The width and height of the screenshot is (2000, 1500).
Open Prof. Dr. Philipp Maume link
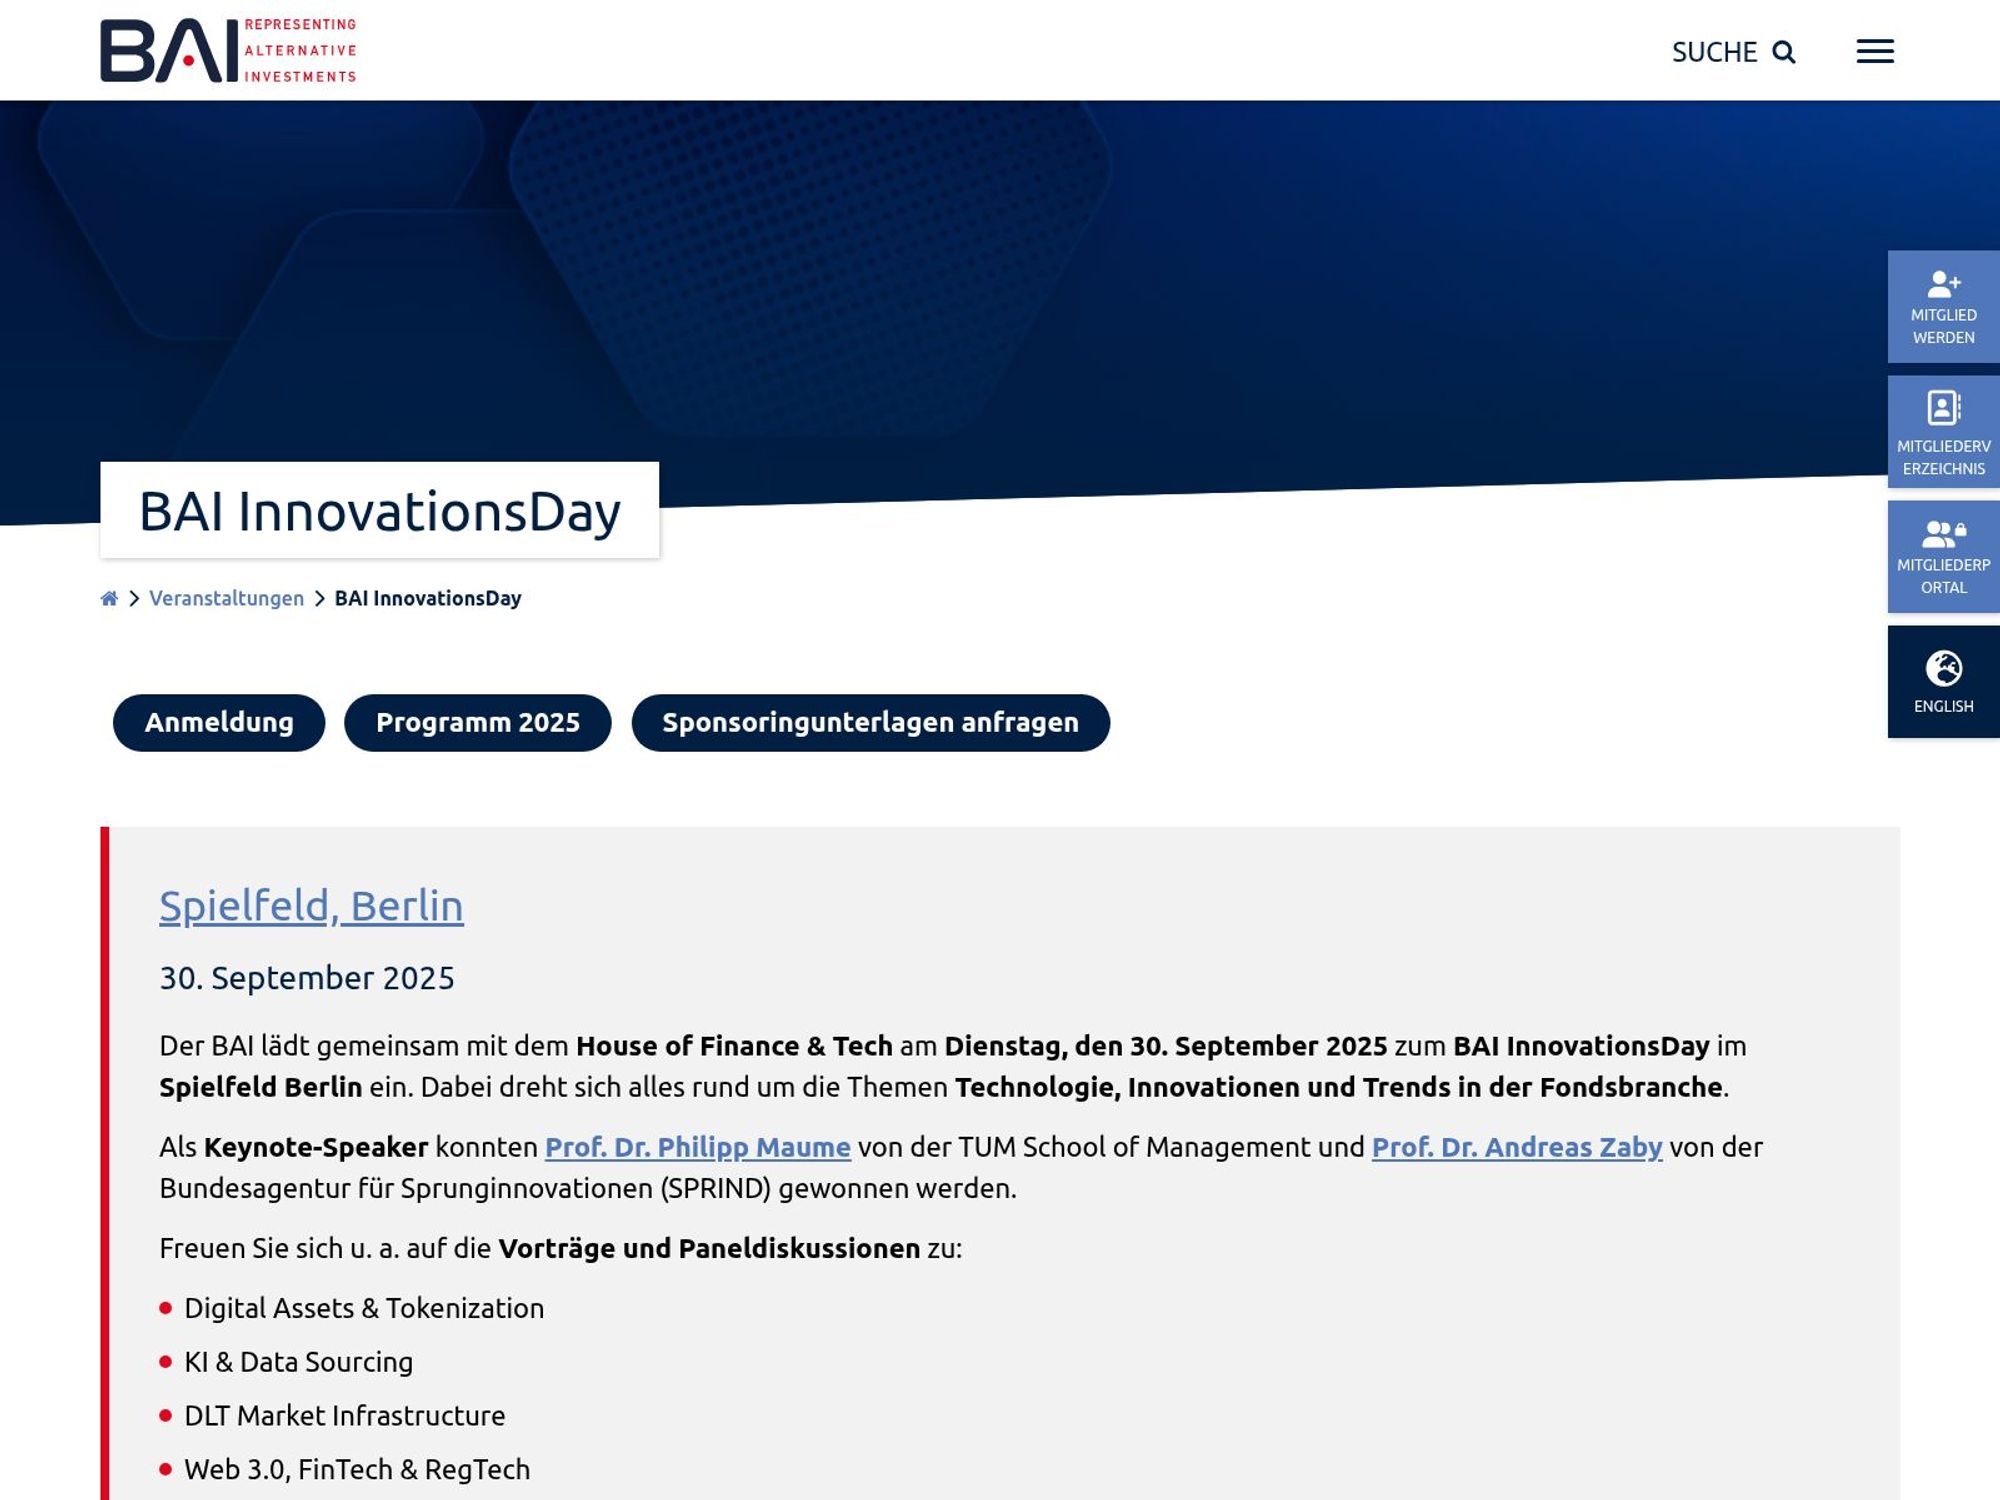click(x=697, y=1147)
